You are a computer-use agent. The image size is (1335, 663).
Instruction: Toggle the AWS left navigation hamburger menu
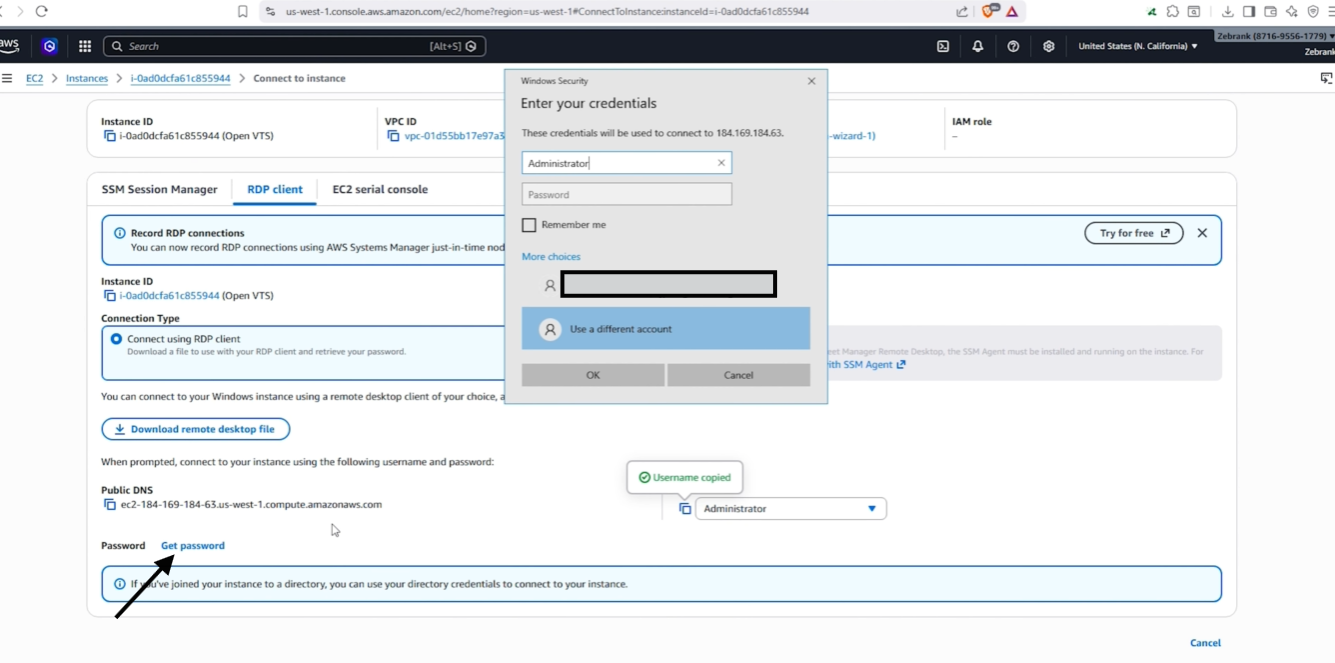click(x=7, y=78)
